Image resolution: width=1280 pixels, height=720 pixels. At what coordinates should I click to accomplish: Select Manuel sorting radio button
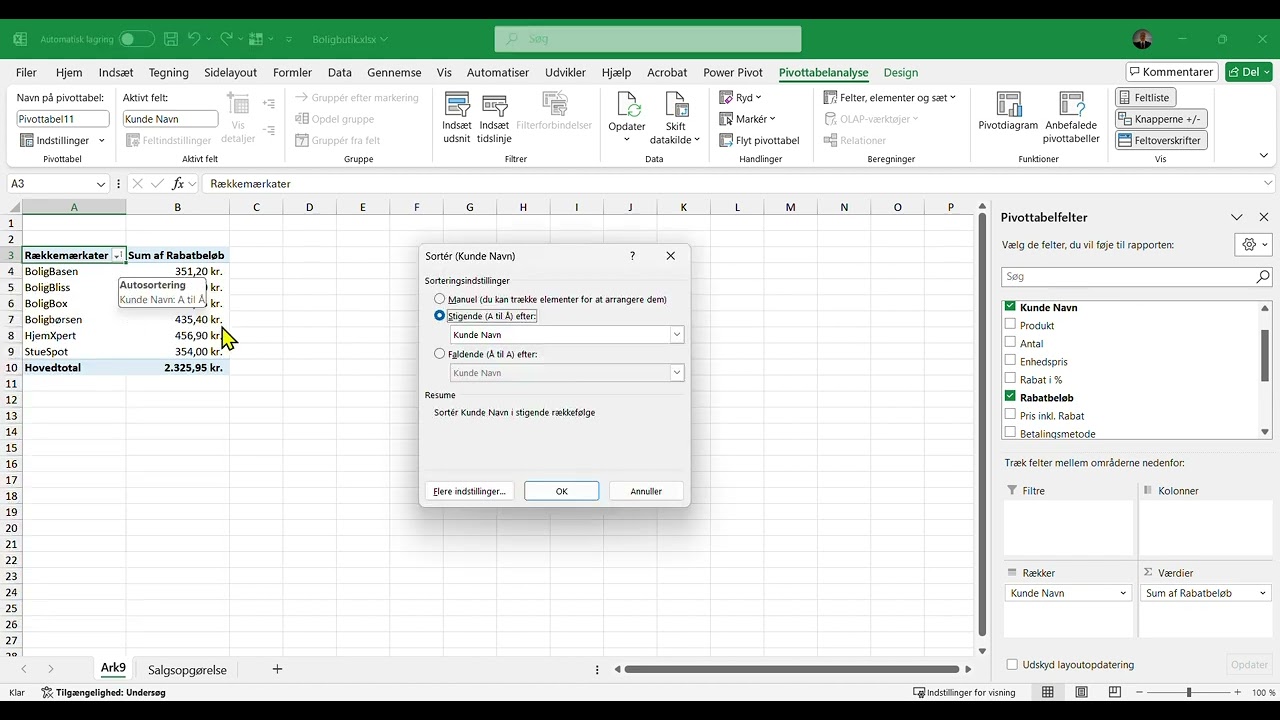(x=440, y=299)
